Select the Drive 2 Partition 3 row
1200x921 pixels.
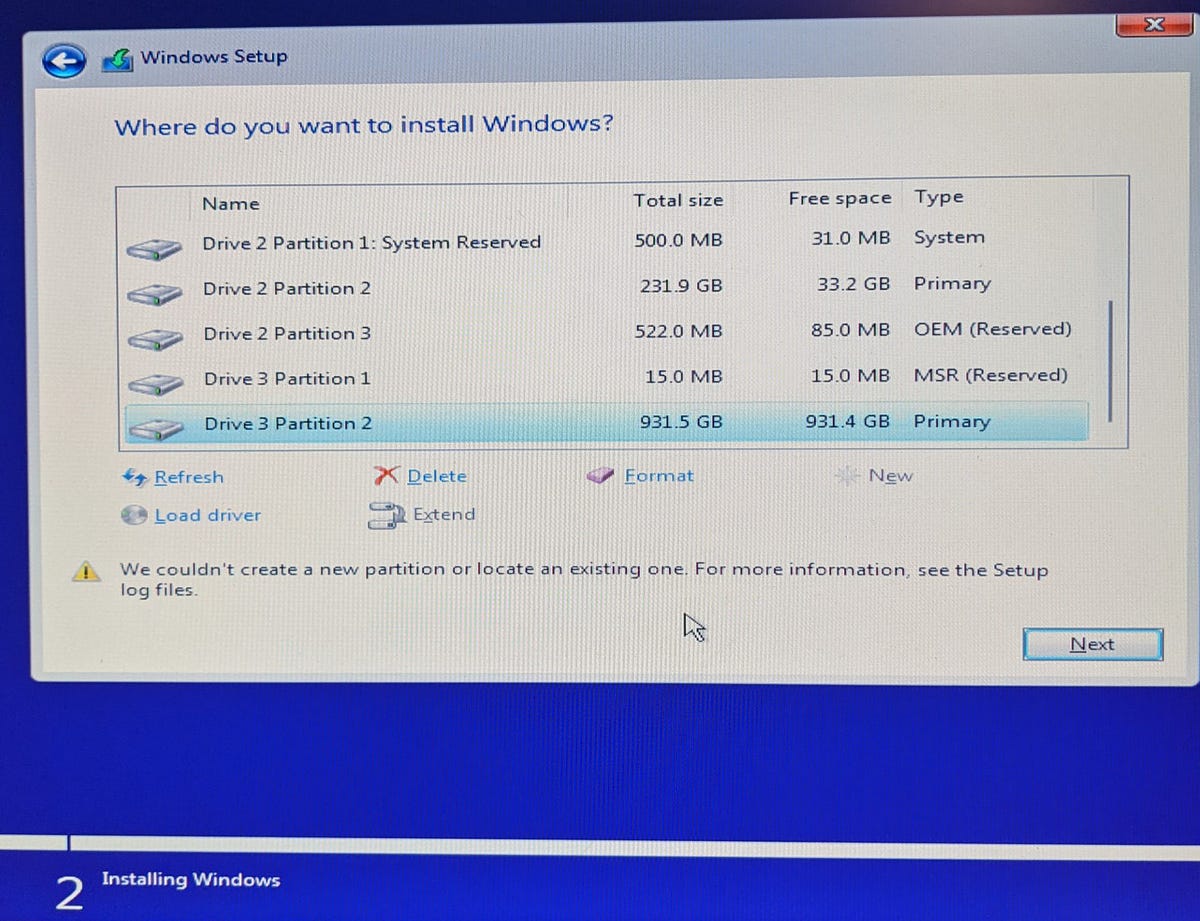608,332
